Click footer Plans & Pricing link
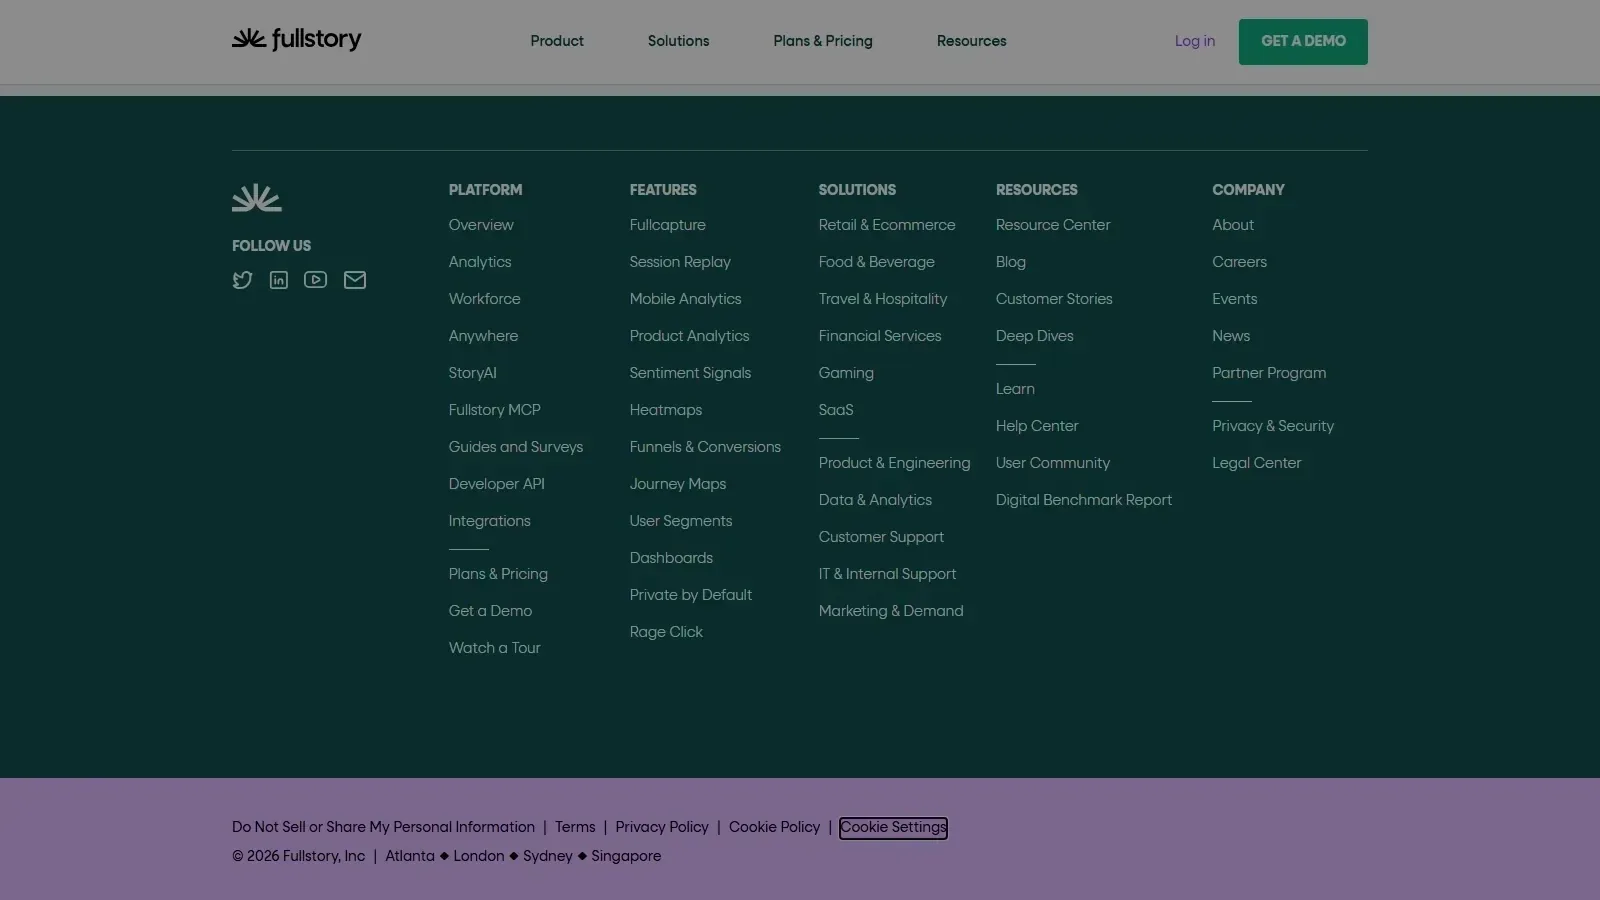This screenshot has width=1600, height=900. click(x=498, y=574)
